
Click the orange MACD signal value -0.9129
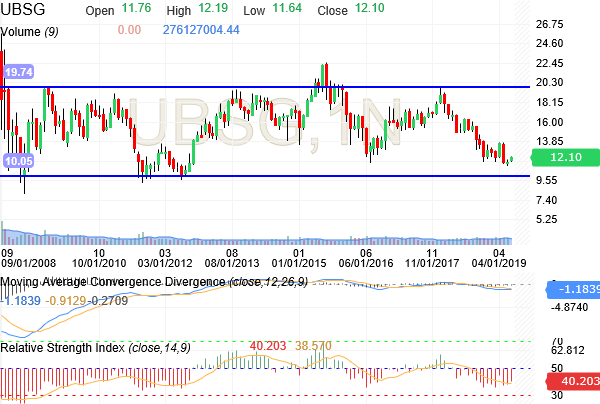coord(65,301)
